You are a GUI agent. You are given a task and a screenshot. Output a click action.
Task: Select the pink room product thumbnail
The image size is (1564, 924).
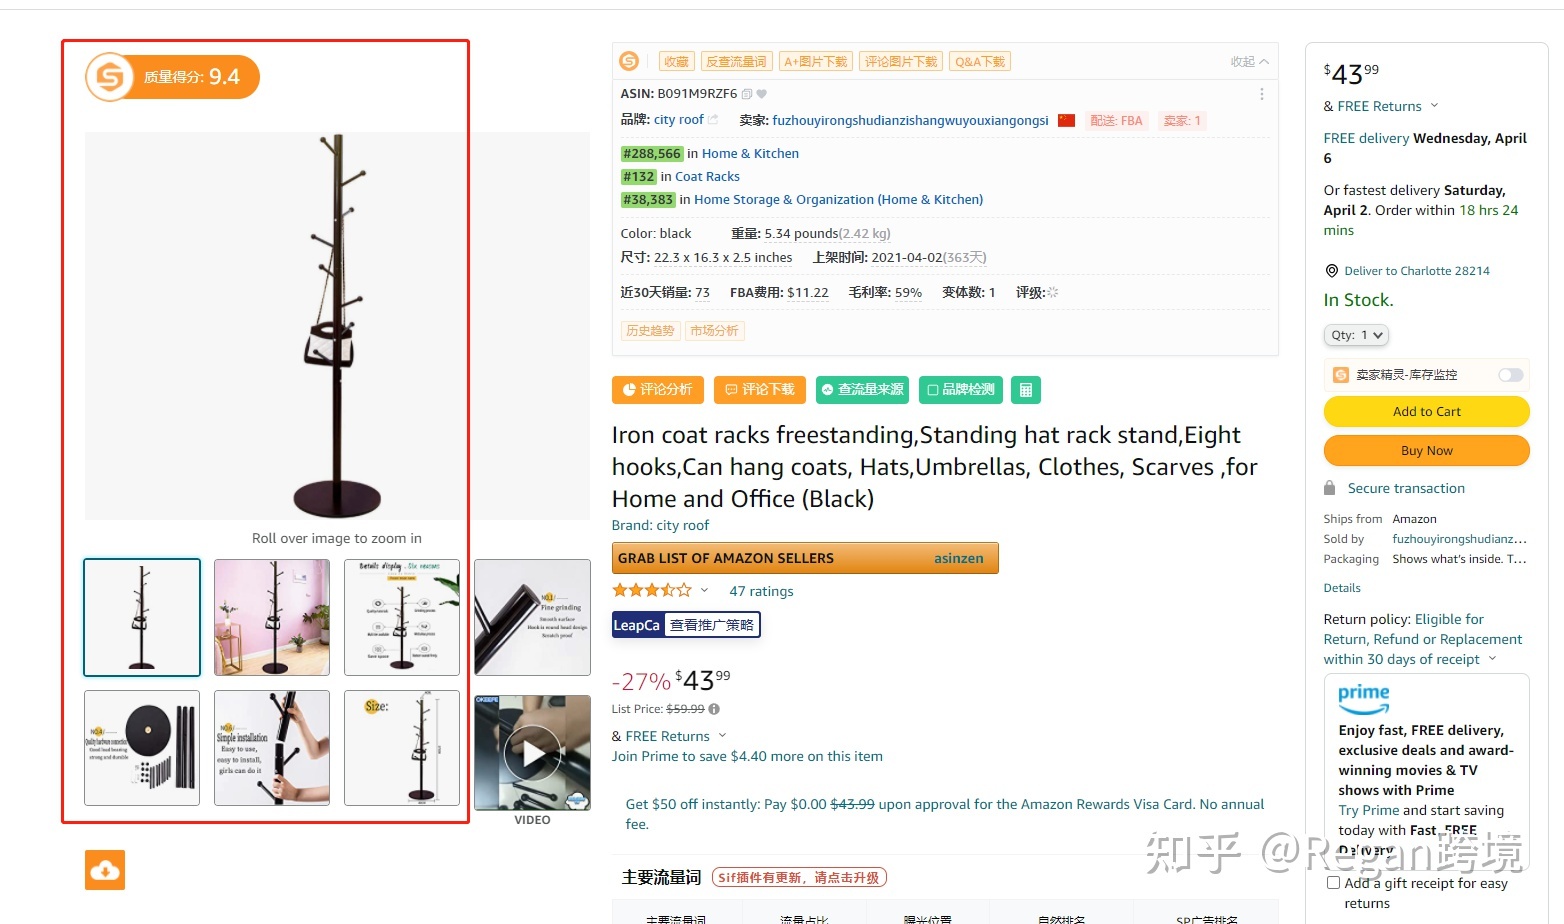[x=272, y=617]
